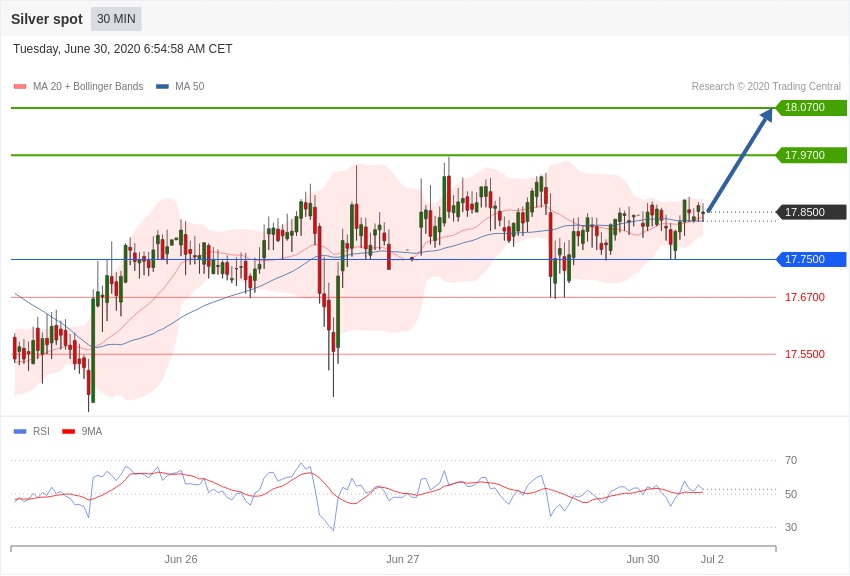The width and height of the screenshot is (850, 576).
Task: Select the date and time text line
Action: coord(123,49)
